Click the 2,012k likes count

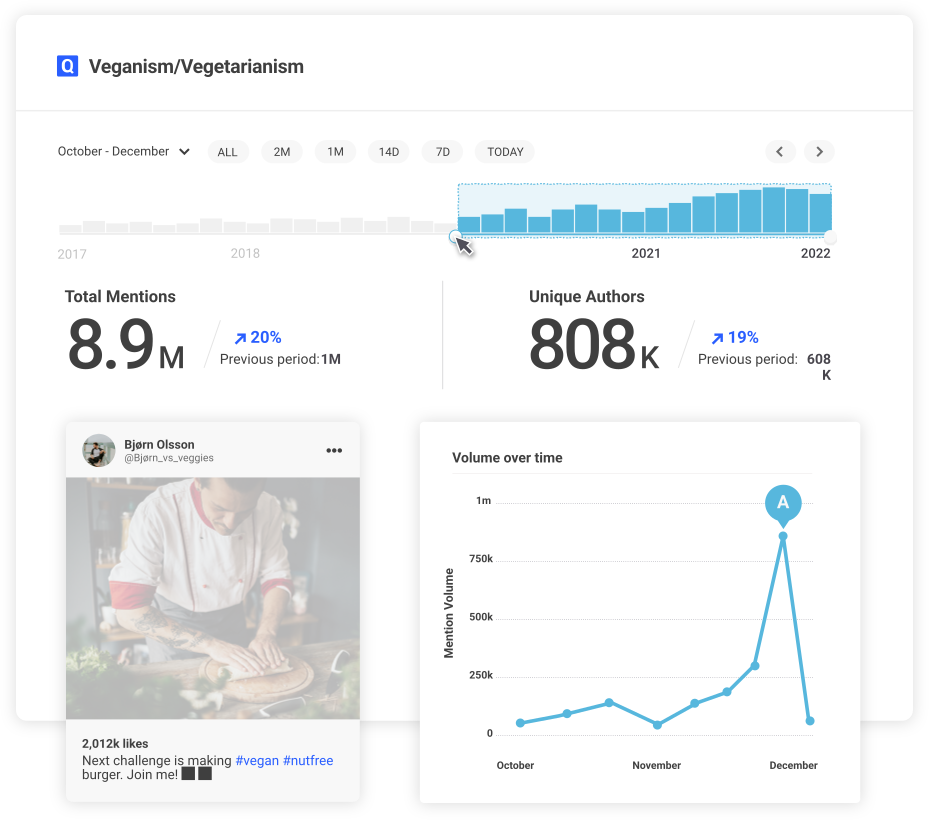coord(115,744)
